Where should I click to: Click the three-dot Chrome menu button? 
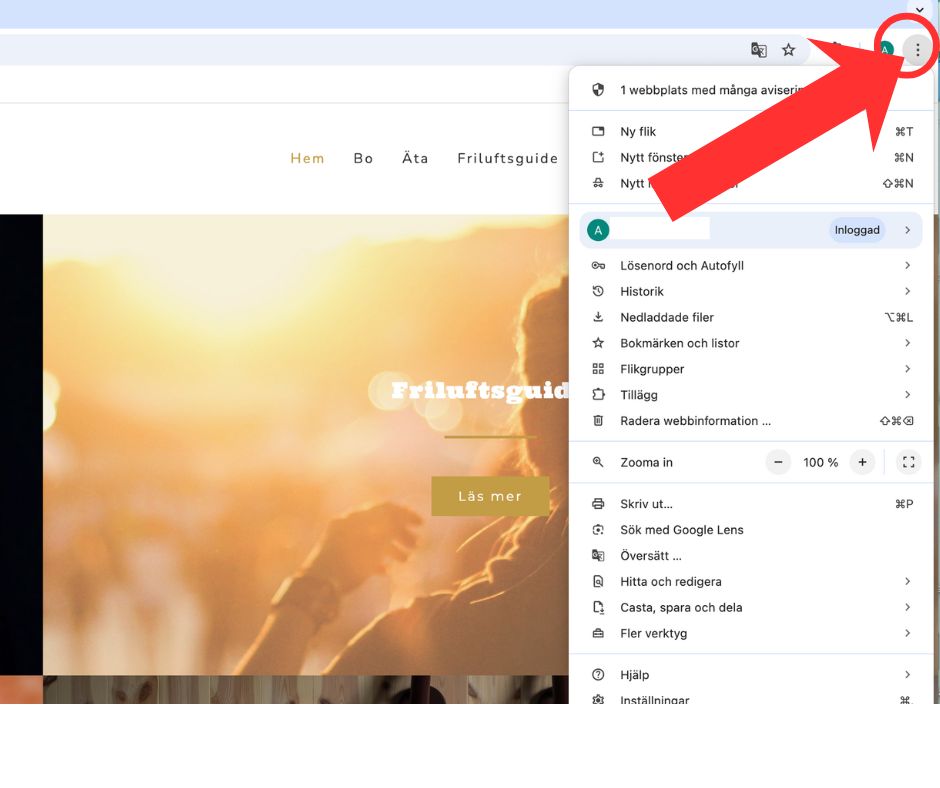pyautogui.click(x=917, y=50)
